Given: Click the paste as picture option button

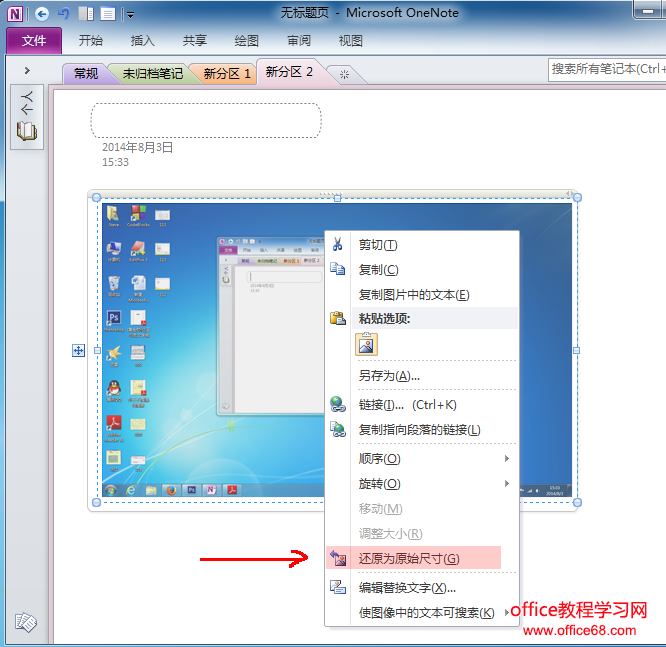Looking at the screenshot, I should [366, 345].
